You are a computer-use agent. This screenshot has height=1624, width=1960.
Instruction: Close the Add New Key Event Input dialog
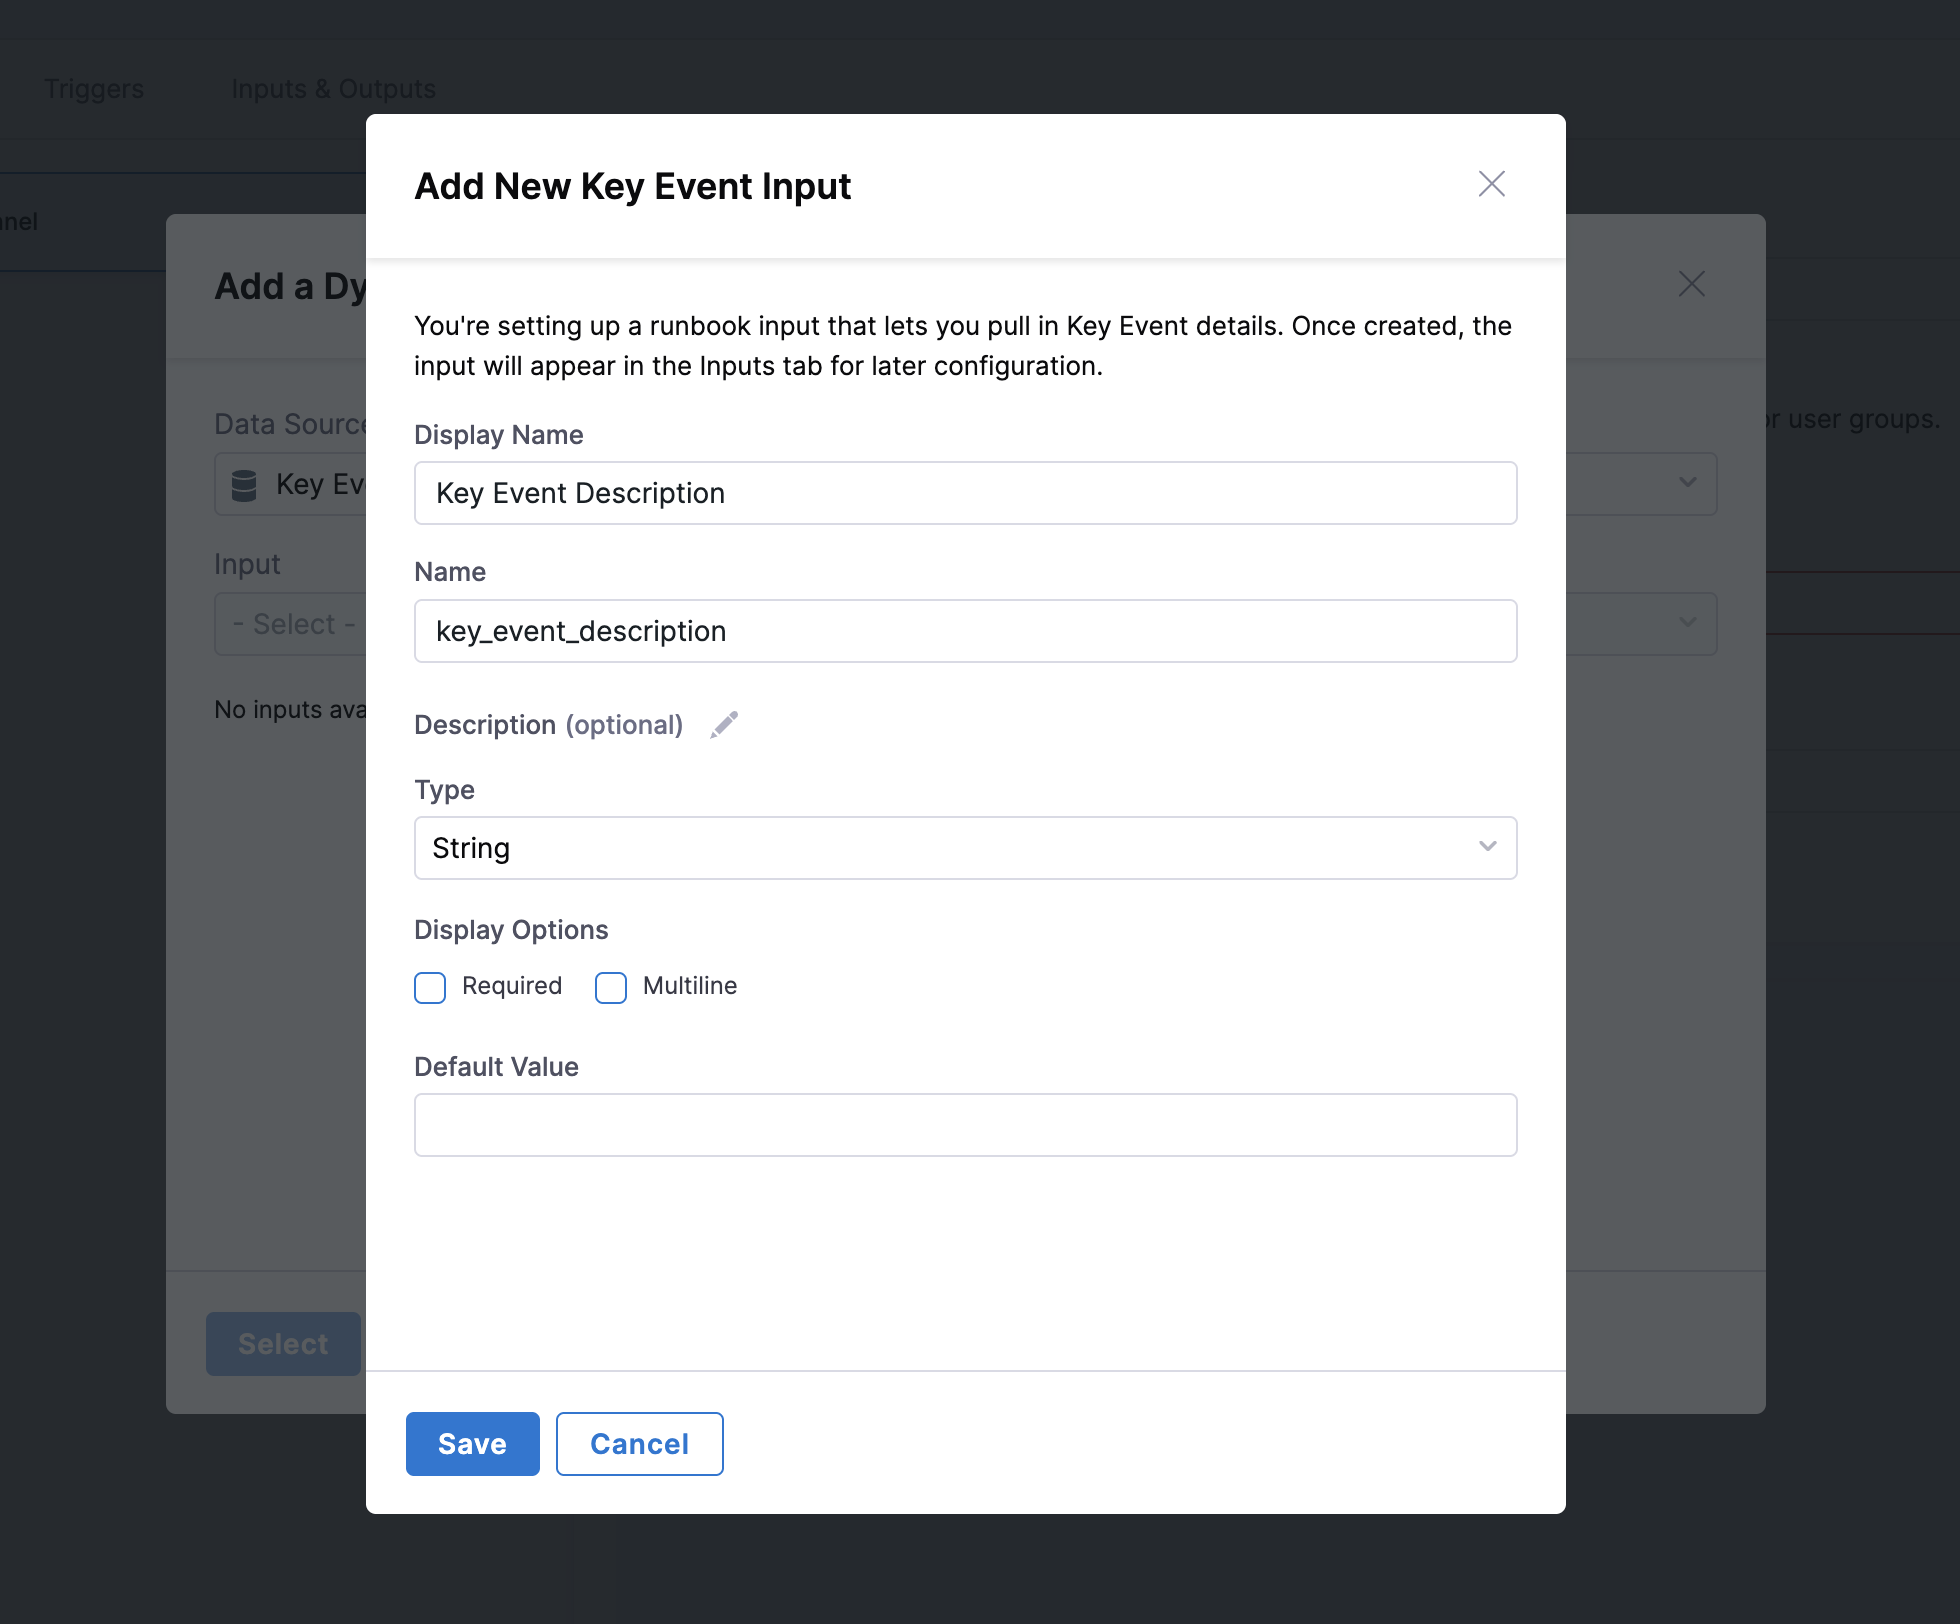pyautogui.click(x=1491, y=185)
